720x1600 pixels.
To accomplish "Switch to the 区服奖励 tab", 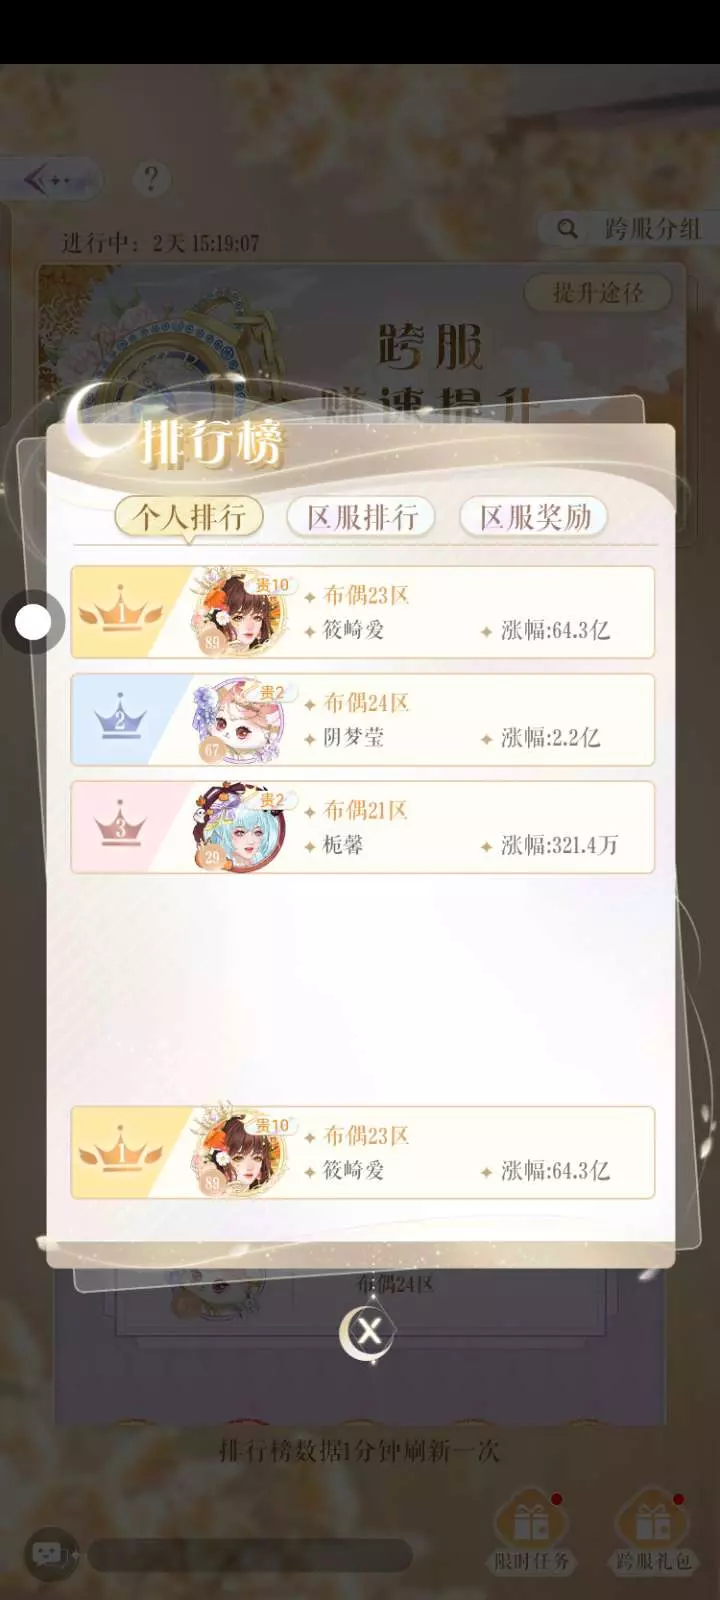I will [x=535, y=517].
